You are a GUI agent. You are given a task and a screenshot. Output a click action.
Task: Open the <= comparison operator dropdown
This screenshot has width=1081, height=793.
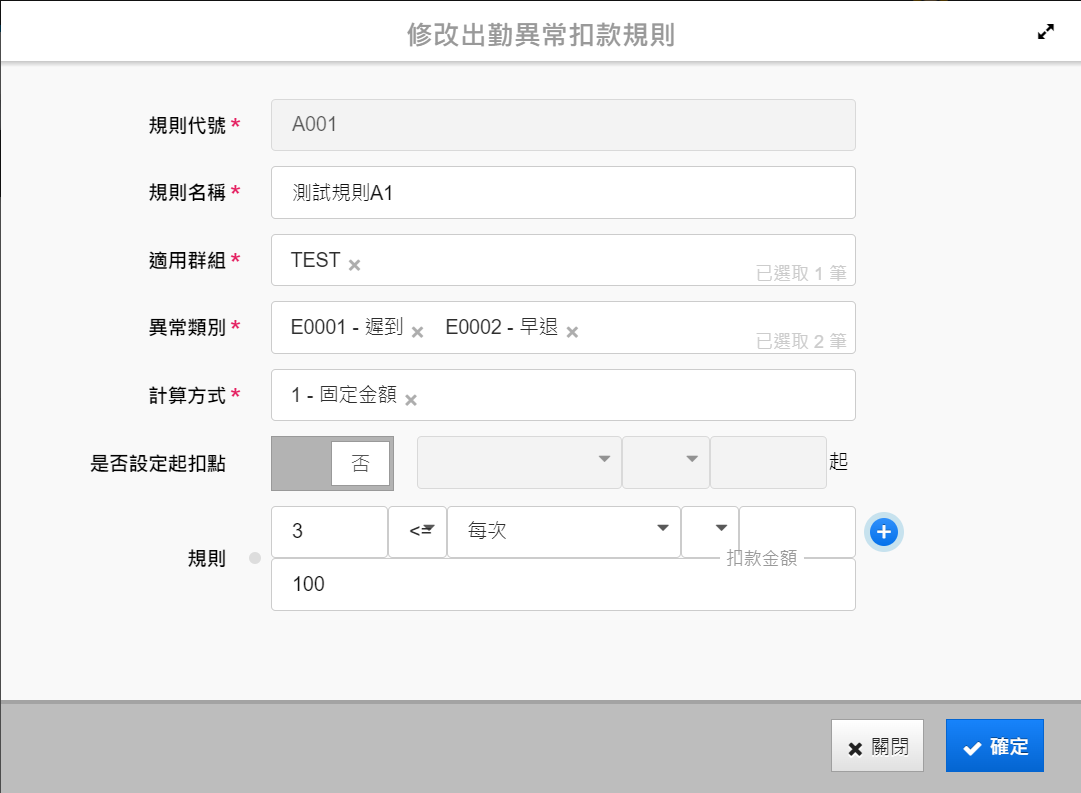pos(417,531)
